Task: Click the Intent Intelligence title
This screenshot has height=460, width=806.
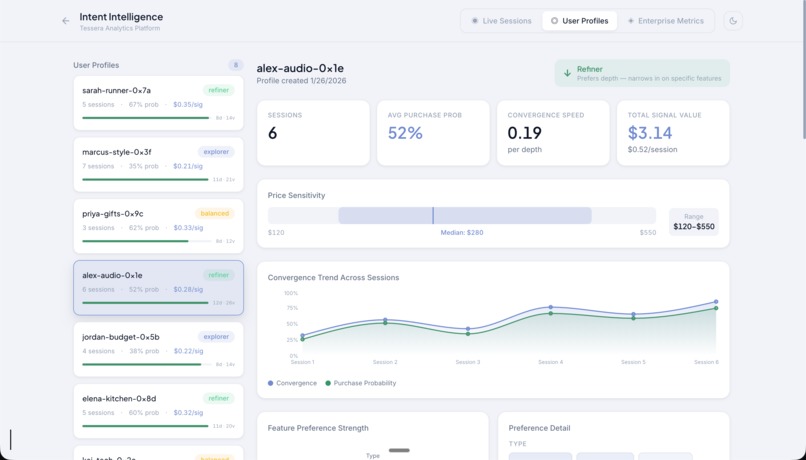Action: coord(121,17)
